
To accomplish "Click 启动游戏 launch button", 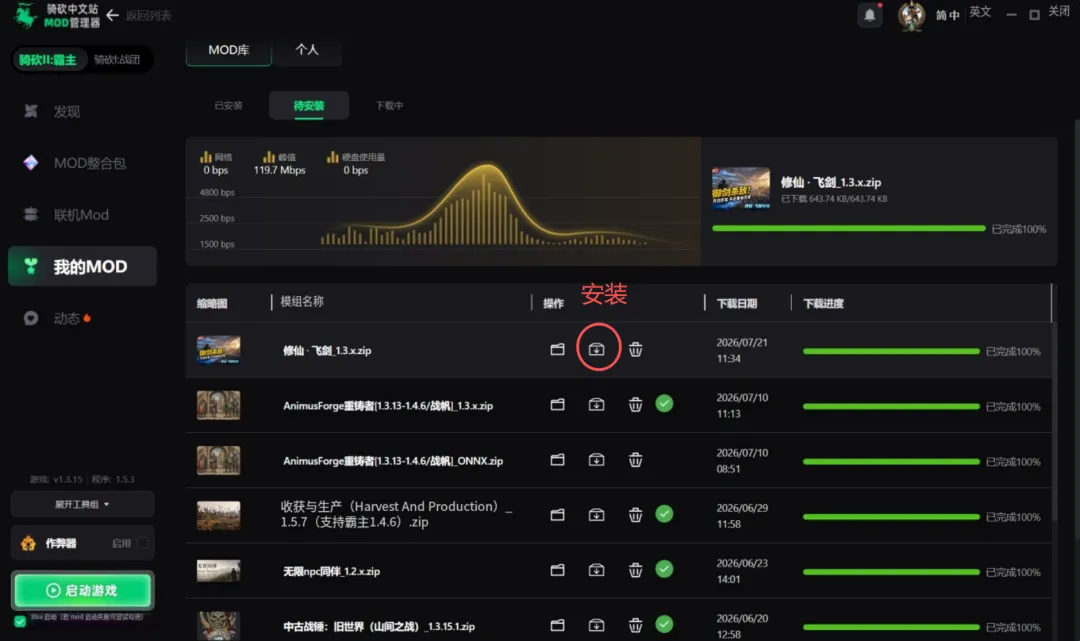I will 83,590.
